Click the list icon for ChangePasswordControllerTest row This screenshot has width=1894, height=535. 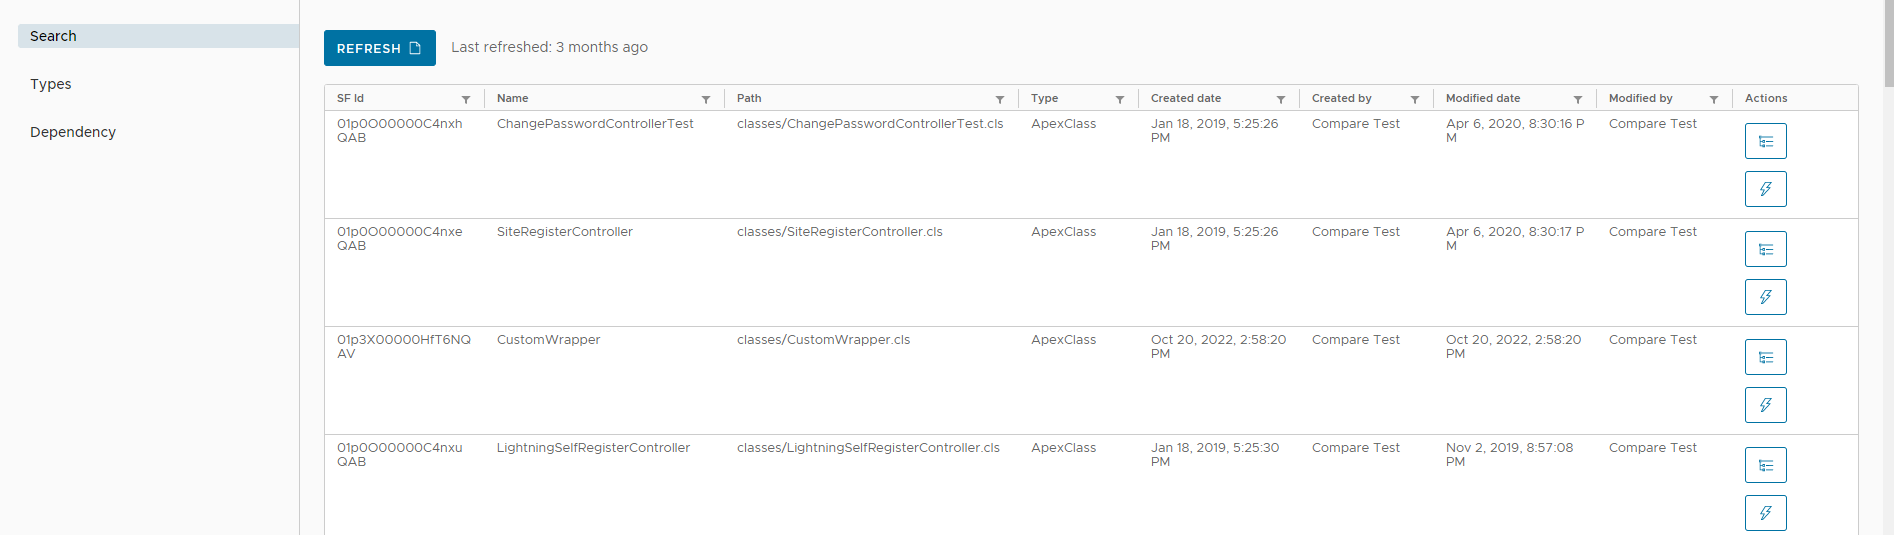pos(1765,141)
